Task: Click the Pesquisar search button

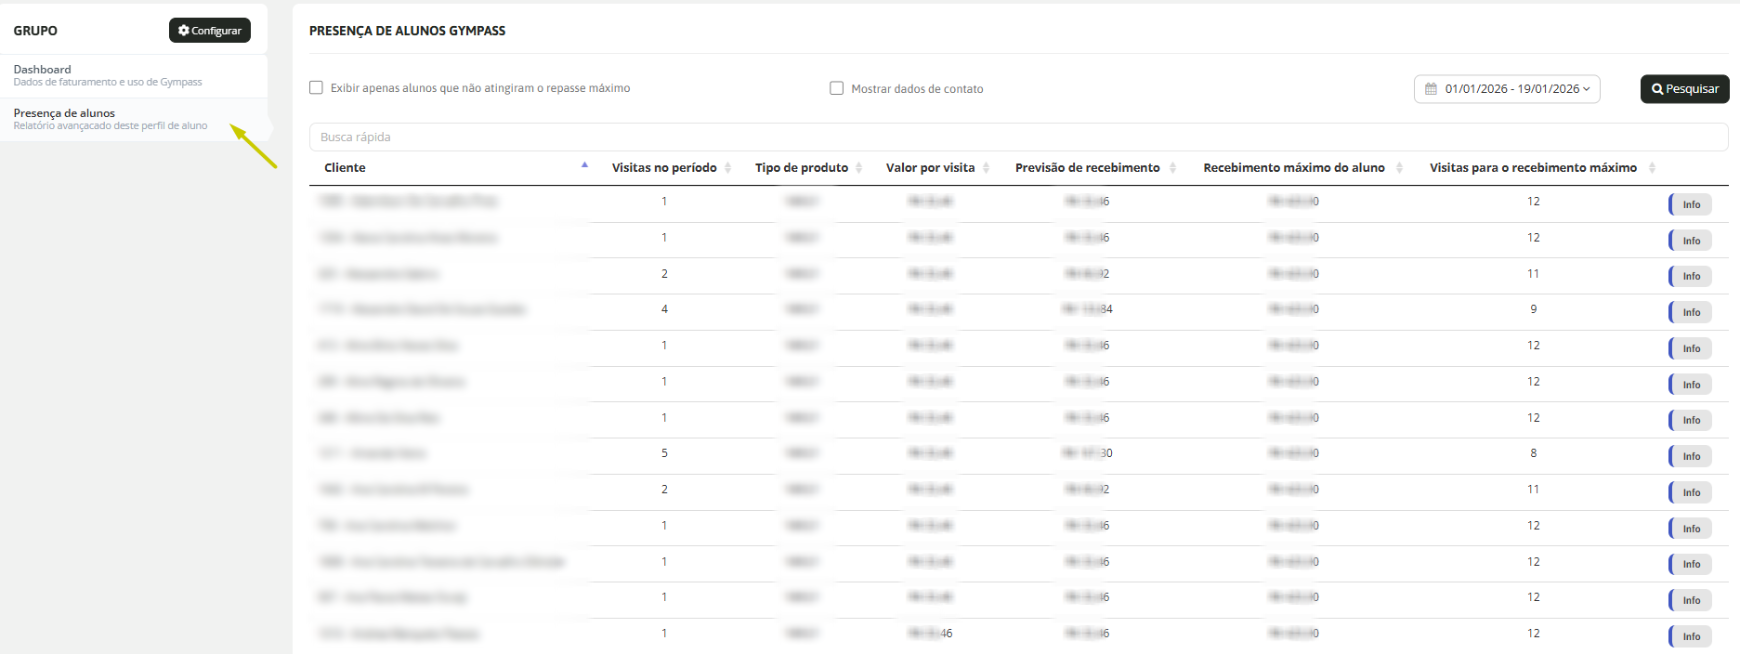Action: coord(1685,89)
